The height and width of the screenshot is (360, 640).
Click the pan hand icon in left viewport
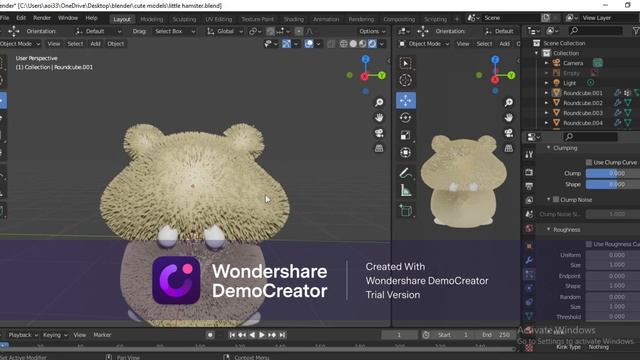point(379,118)
